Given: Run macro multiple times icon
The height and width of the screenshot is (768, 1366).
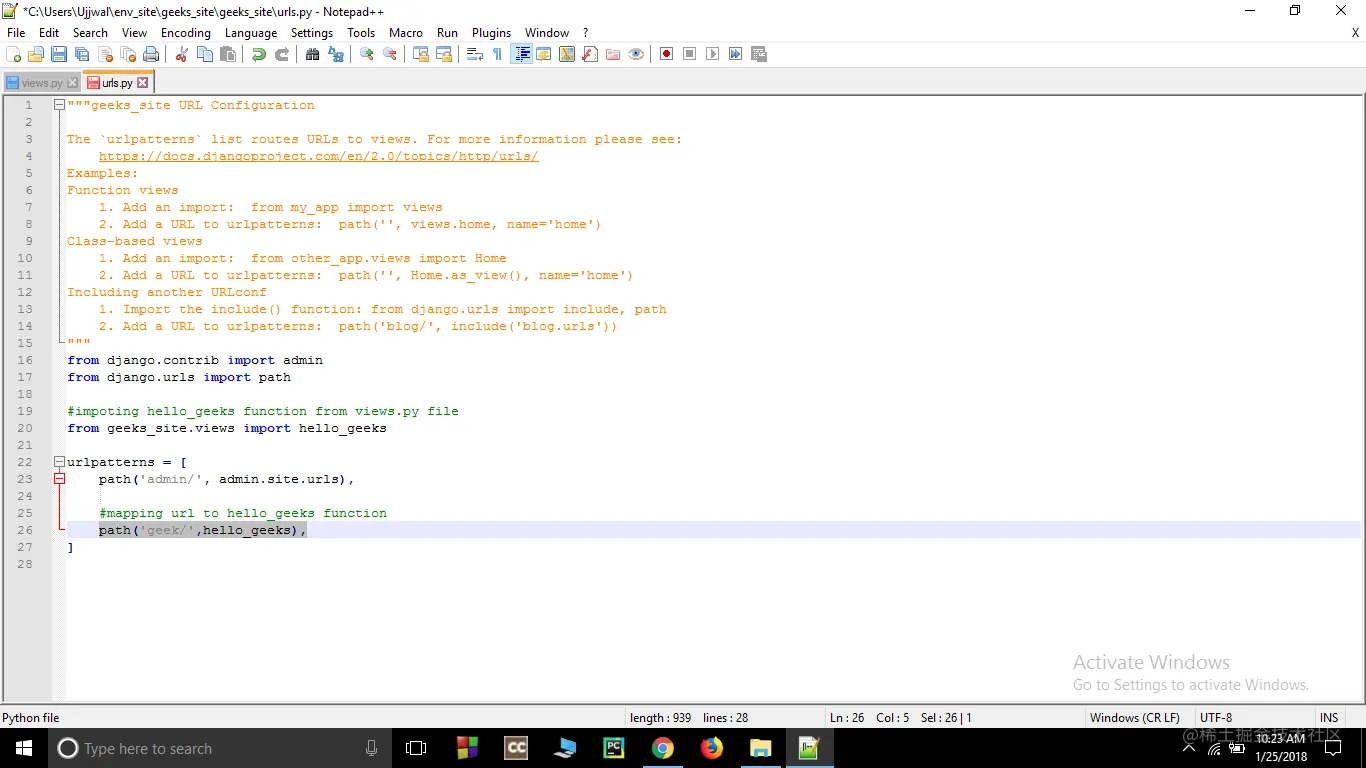Looking at the screenshot, I should pos(736,54).
